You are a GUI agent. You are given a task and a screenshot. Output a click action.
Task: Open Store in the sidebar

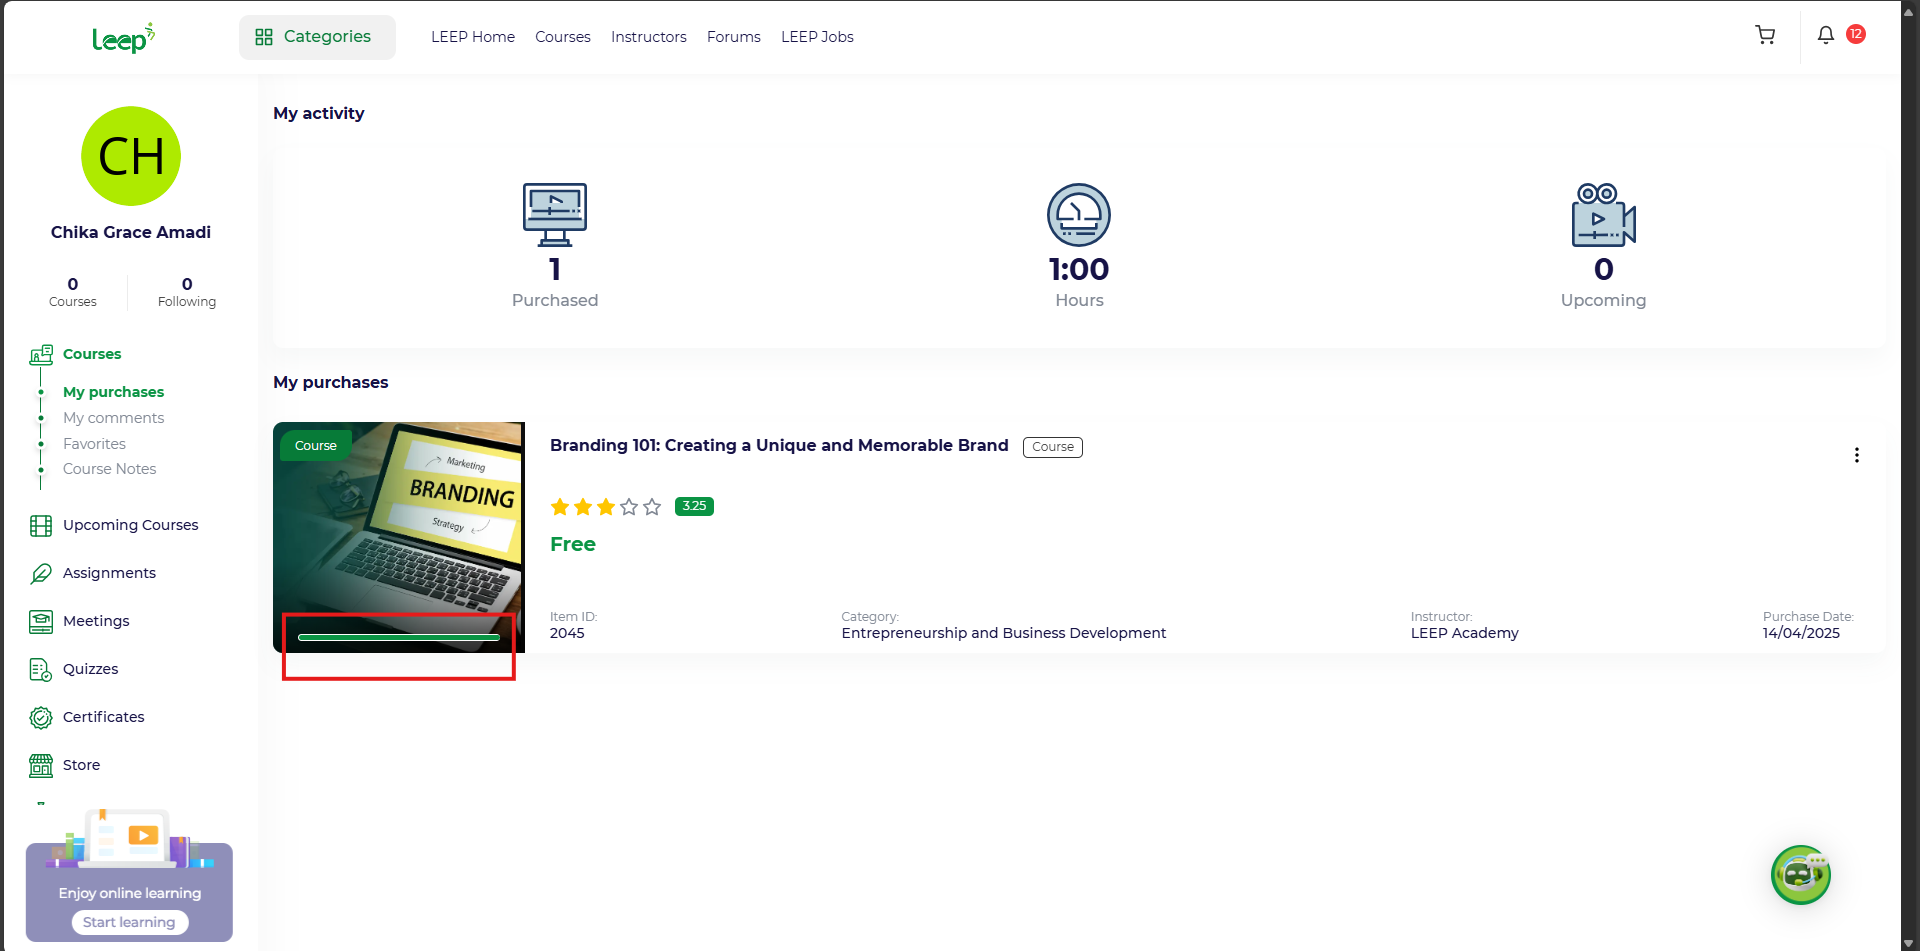coord(81,765)
